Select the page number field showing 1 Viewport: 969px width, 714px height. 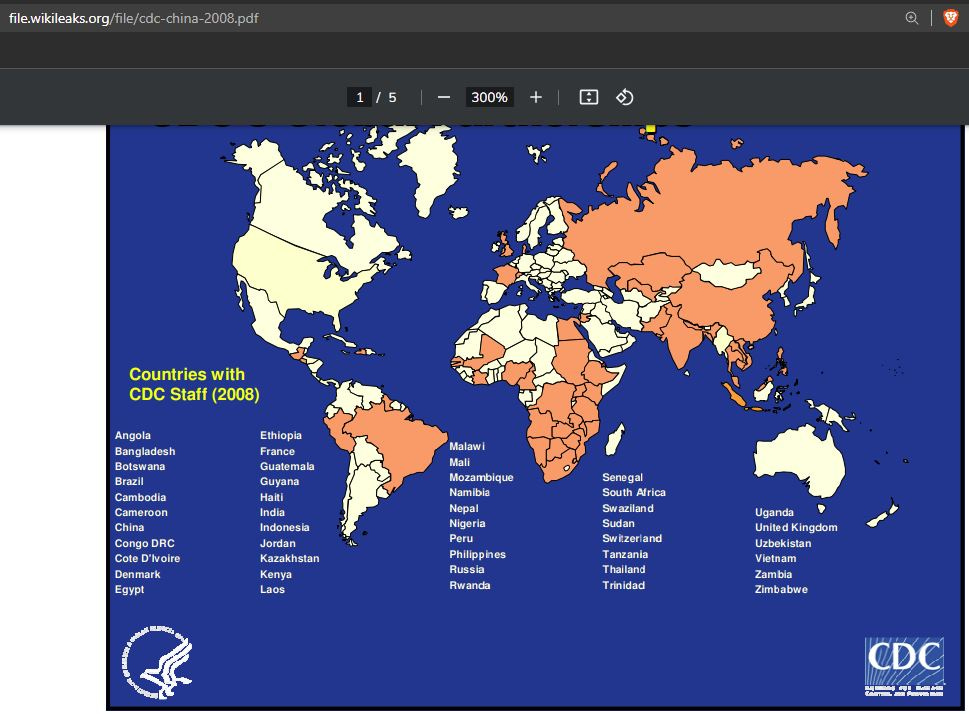(360, 97)
